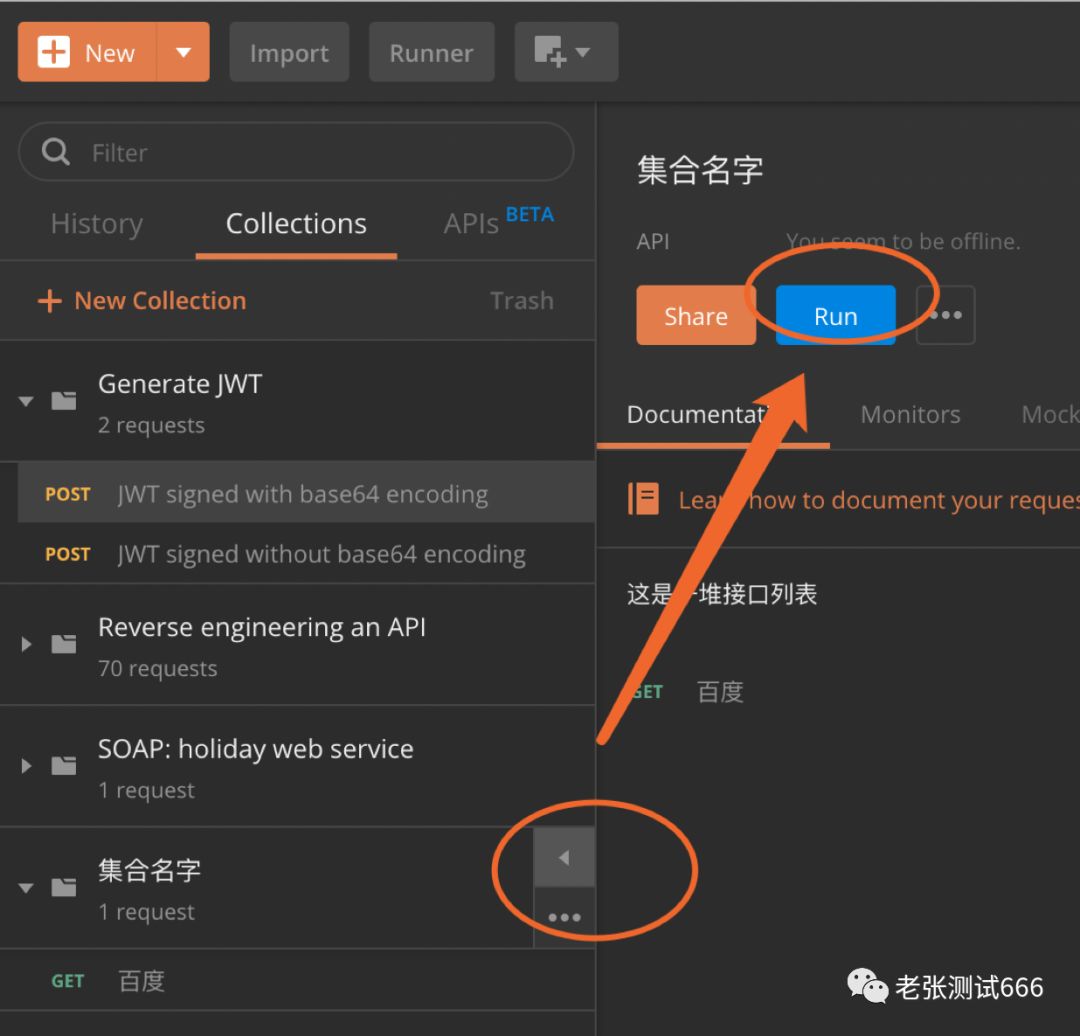Screen dimensions: 1080x1036
Task: Switch to the Monitors tab
Action: click(x=910, y=414)
